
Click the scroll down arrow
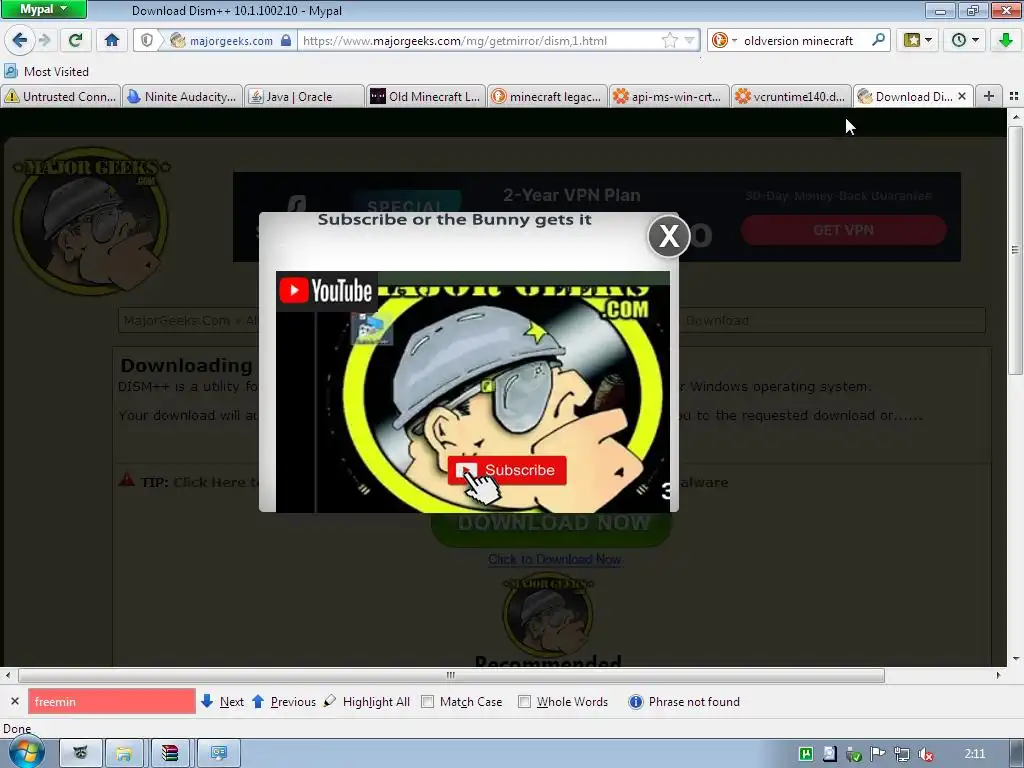click(1016, 659)
